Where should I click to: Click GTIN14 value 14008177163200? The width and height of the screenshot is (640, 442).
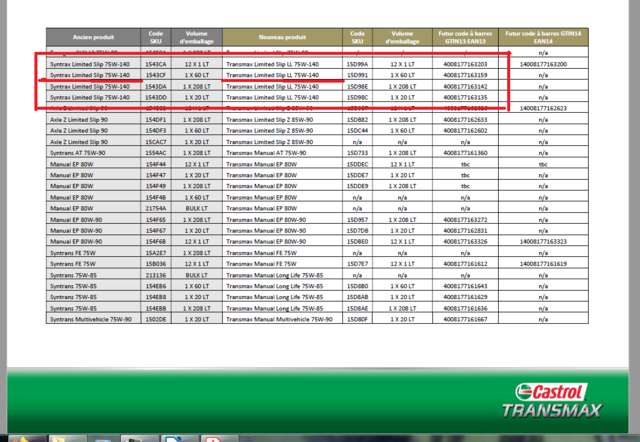[543, 64]
